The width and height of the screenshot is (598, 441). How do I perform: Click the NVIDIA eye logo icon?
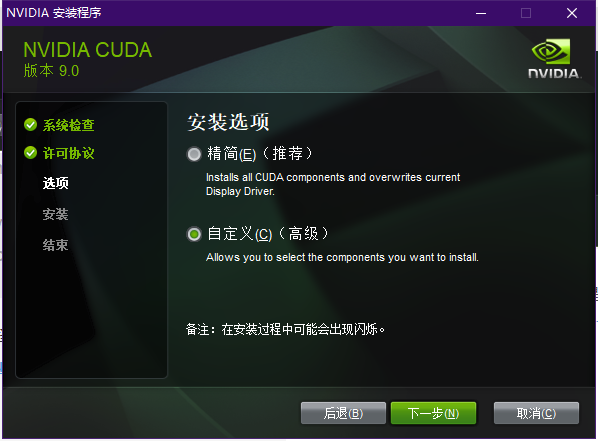[551, 52]
